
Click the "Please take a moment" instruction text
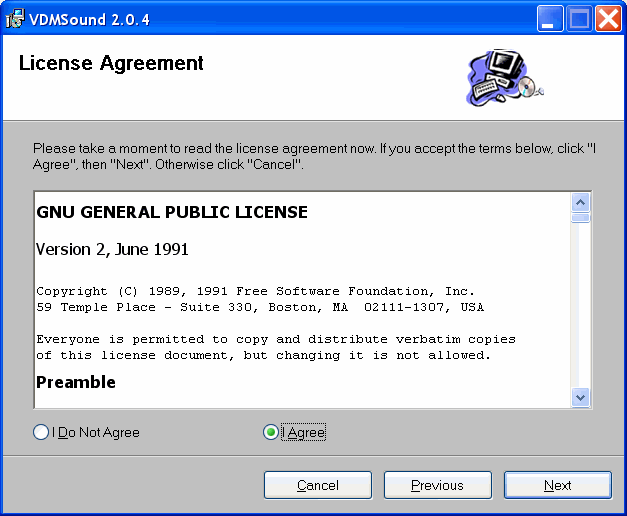click(314, 156)
